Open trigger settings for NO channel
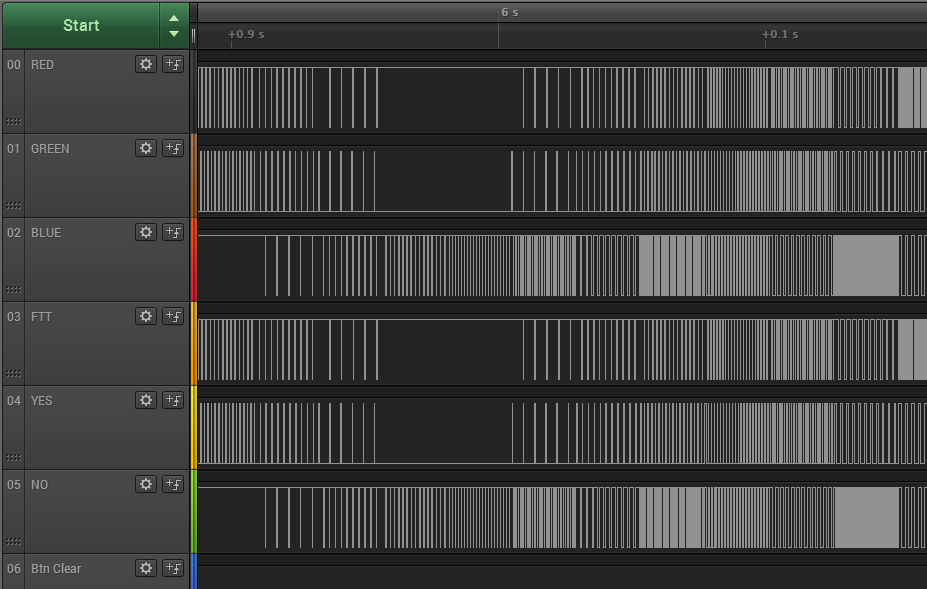927x589 pixels. pyautogui.click(x=173, y=484)
